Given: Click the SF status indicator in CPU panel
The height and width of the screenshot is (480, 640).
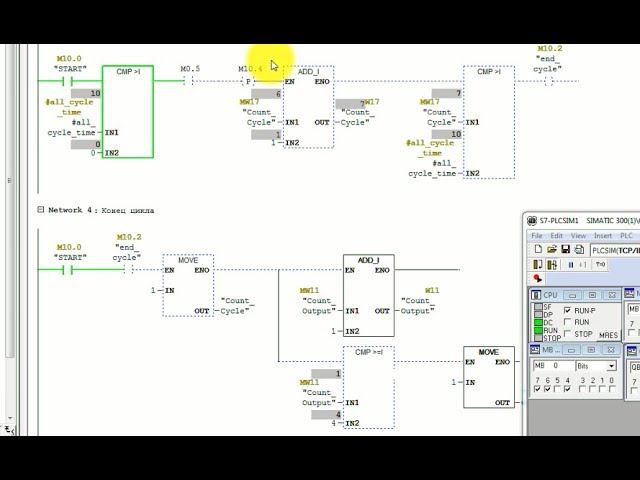Looking at the screenshot, I should pyautogui.click(x=538, y=307).
